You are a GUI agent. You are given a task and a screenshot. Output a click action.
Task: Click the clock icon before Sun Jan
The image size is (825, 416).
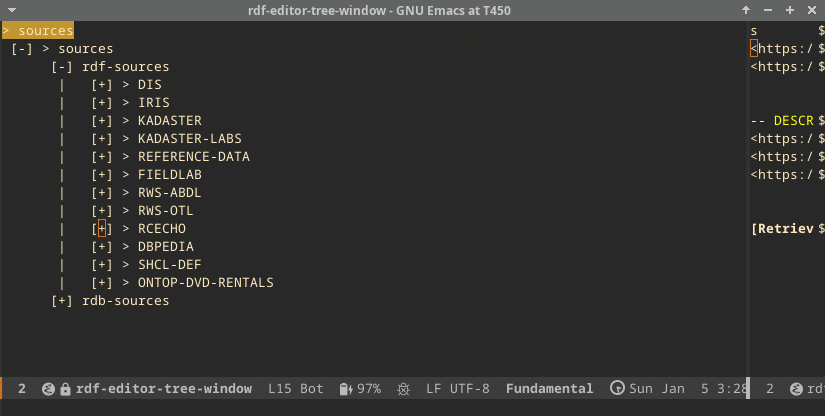coord(617,388)
